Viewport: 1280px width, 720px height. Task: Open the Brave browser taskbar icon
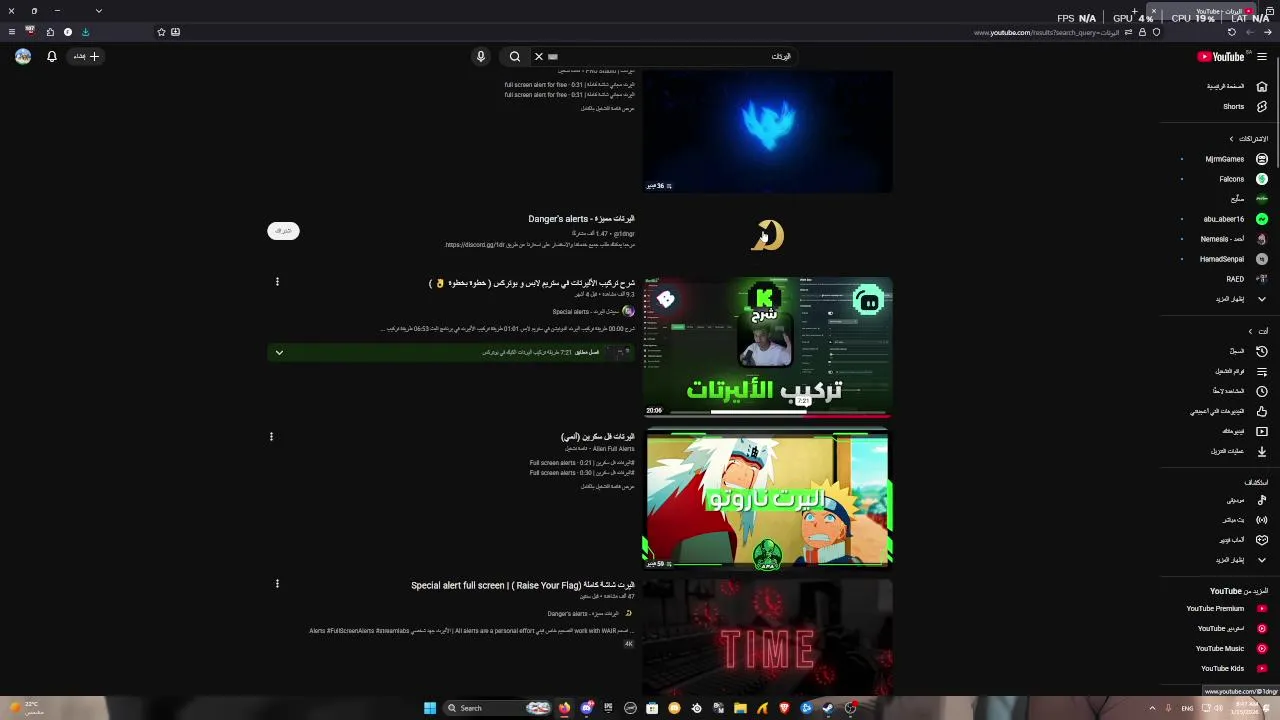(784, 708)
